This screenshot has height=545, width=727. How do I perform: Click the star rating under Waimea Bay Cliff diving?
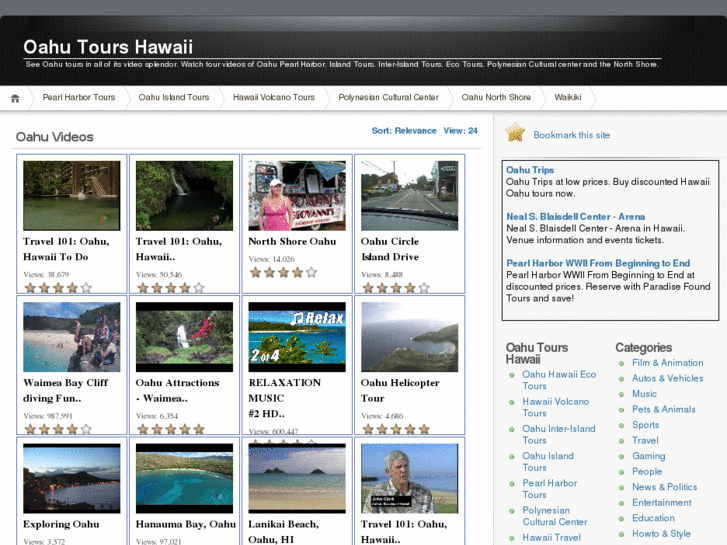click(58, 430)
